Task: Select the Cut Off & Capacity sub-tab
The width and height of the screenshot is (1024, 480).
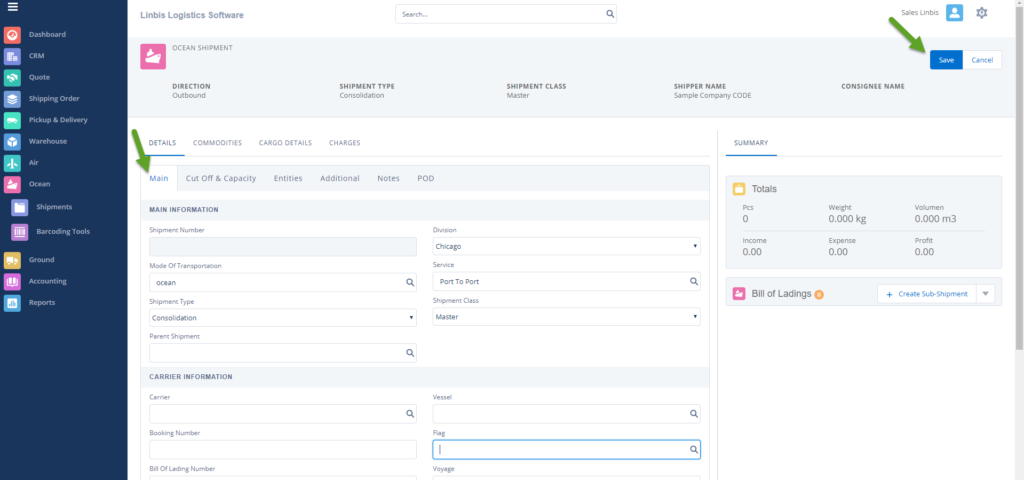Action: (221, 178)
